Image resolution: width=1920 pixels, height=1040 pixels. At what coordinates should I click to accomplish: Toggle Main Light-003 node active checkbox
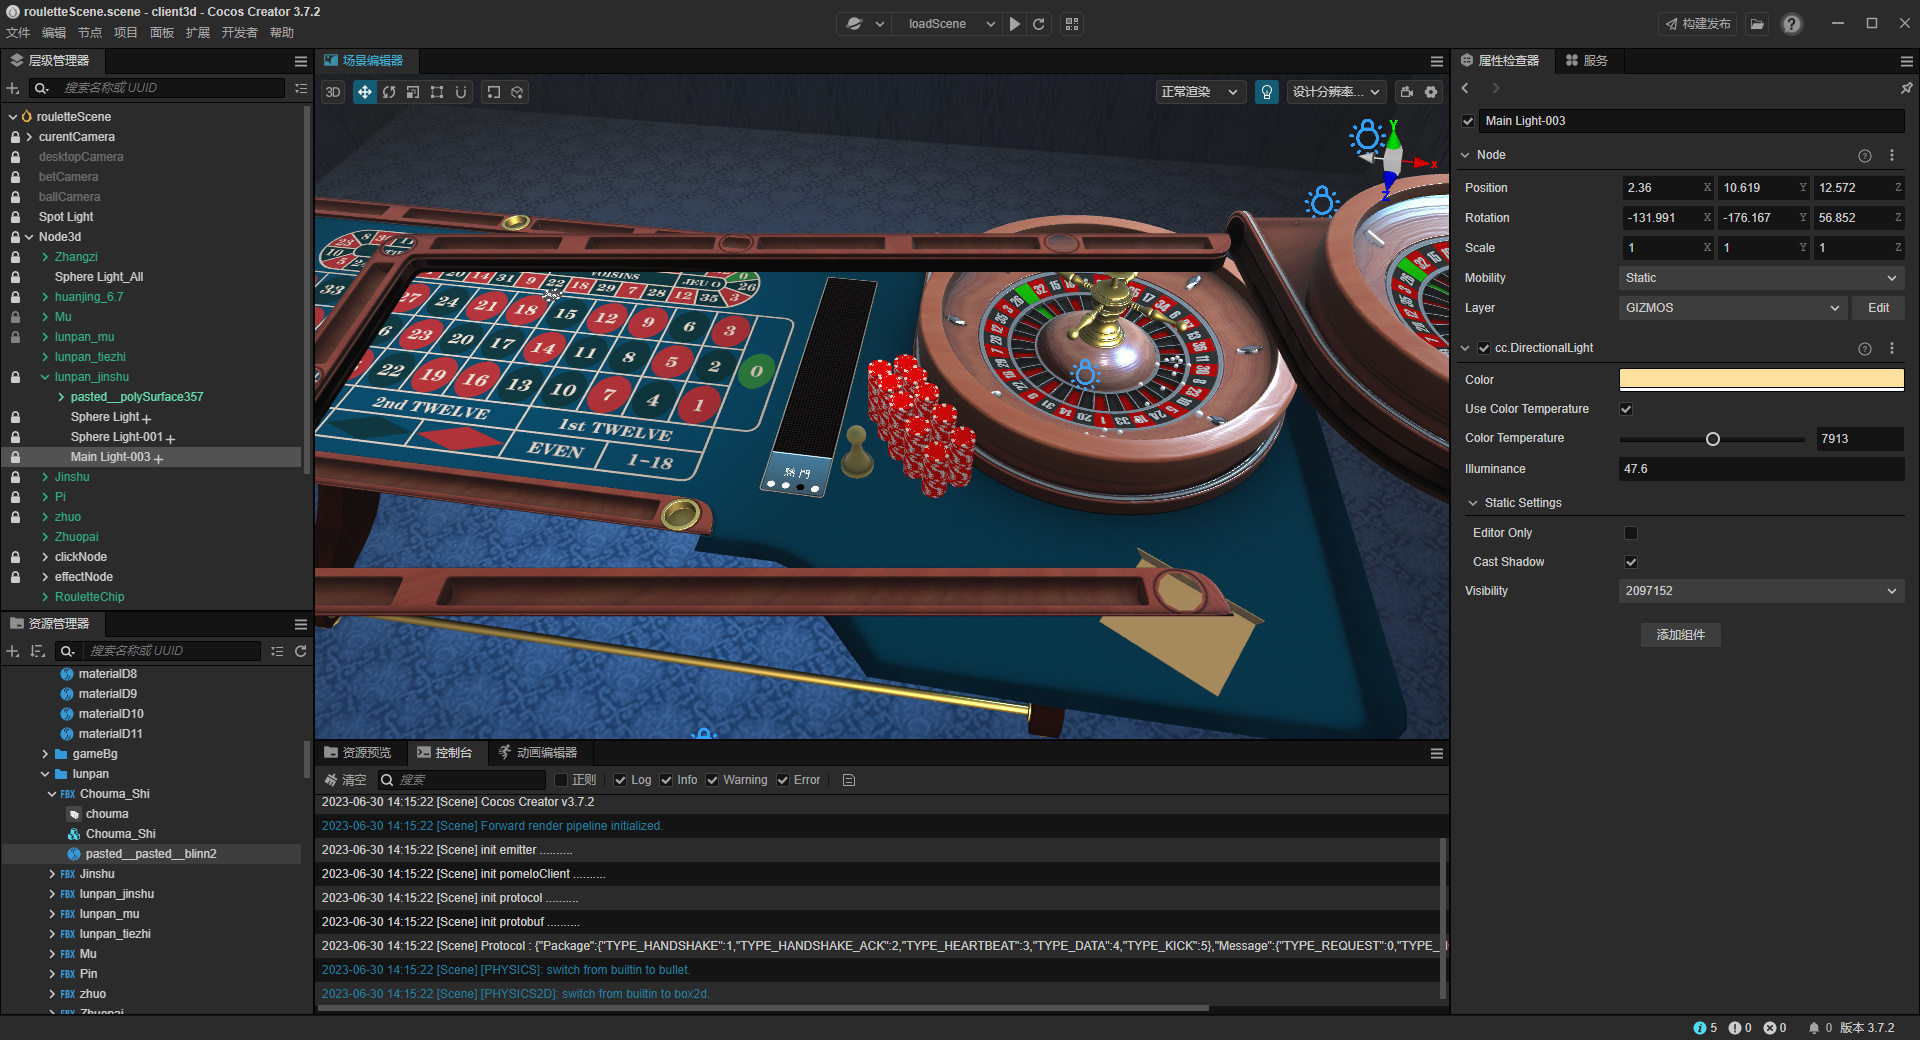tap(1468, 121)
